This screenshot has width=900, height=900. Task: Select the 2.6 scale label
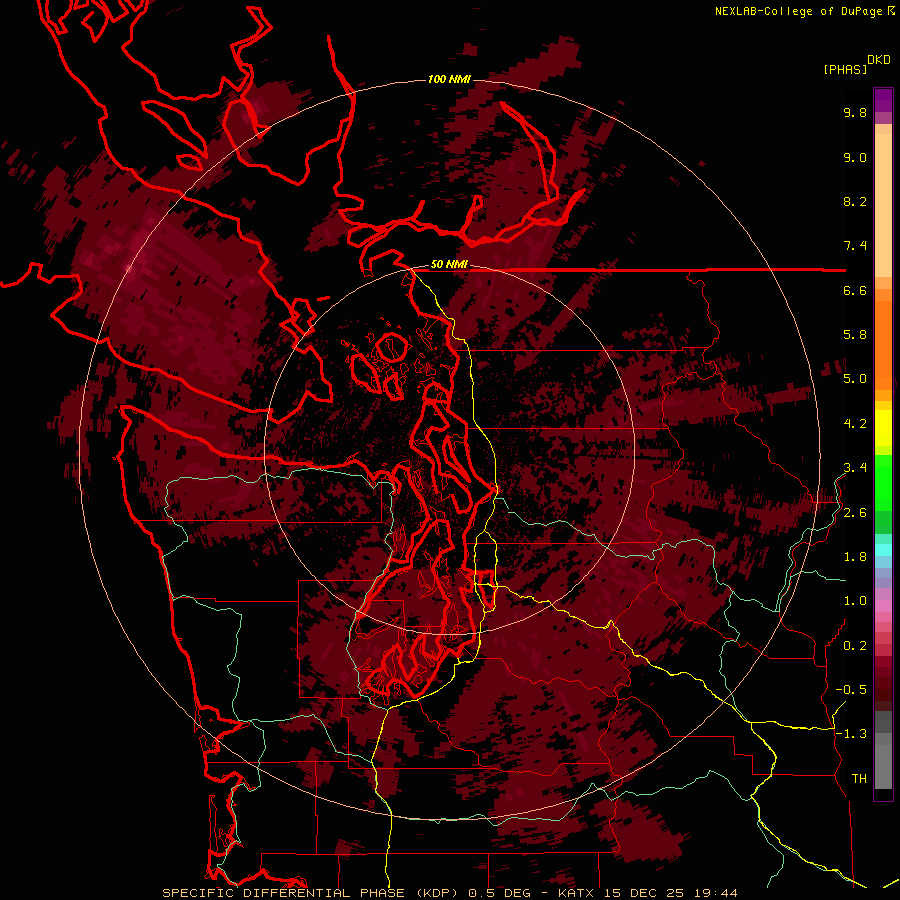(855, 513)
